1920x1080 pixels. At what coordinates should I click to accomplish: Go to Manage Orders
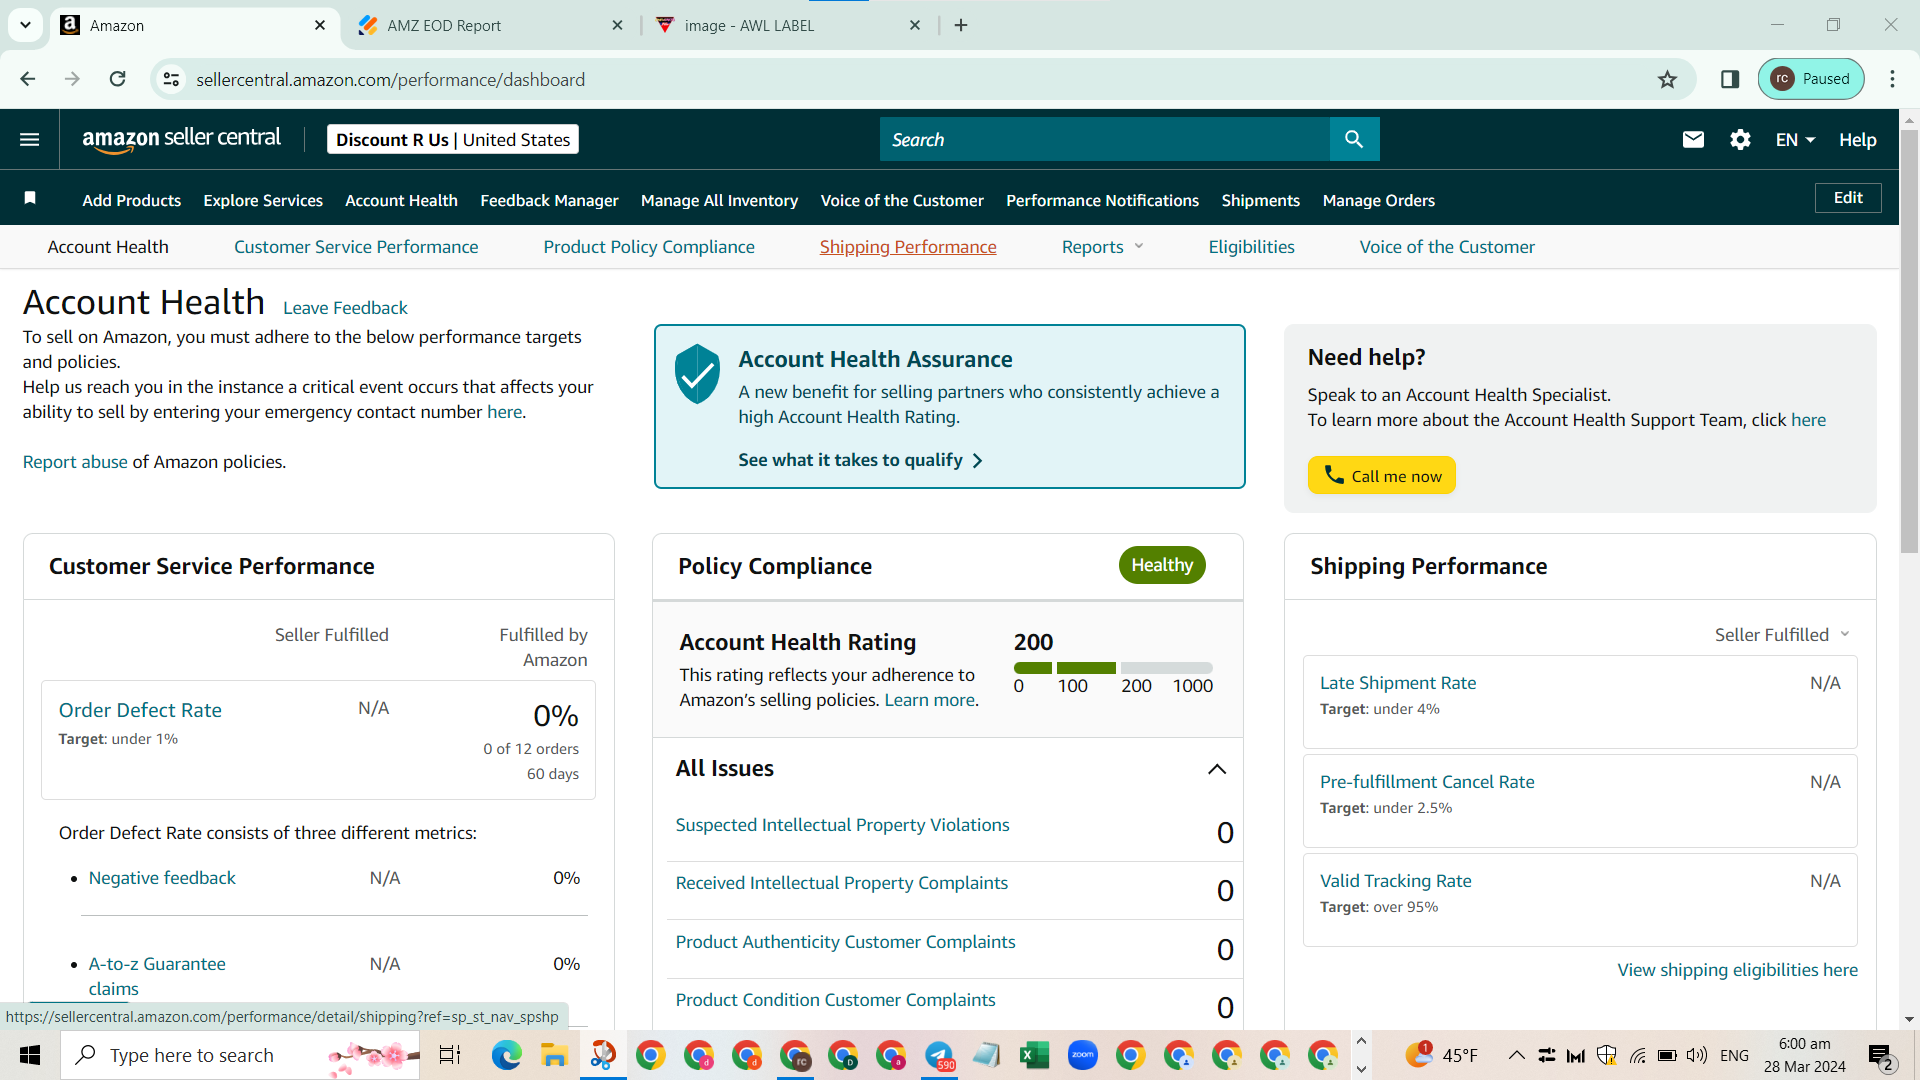pos(1378,200)
